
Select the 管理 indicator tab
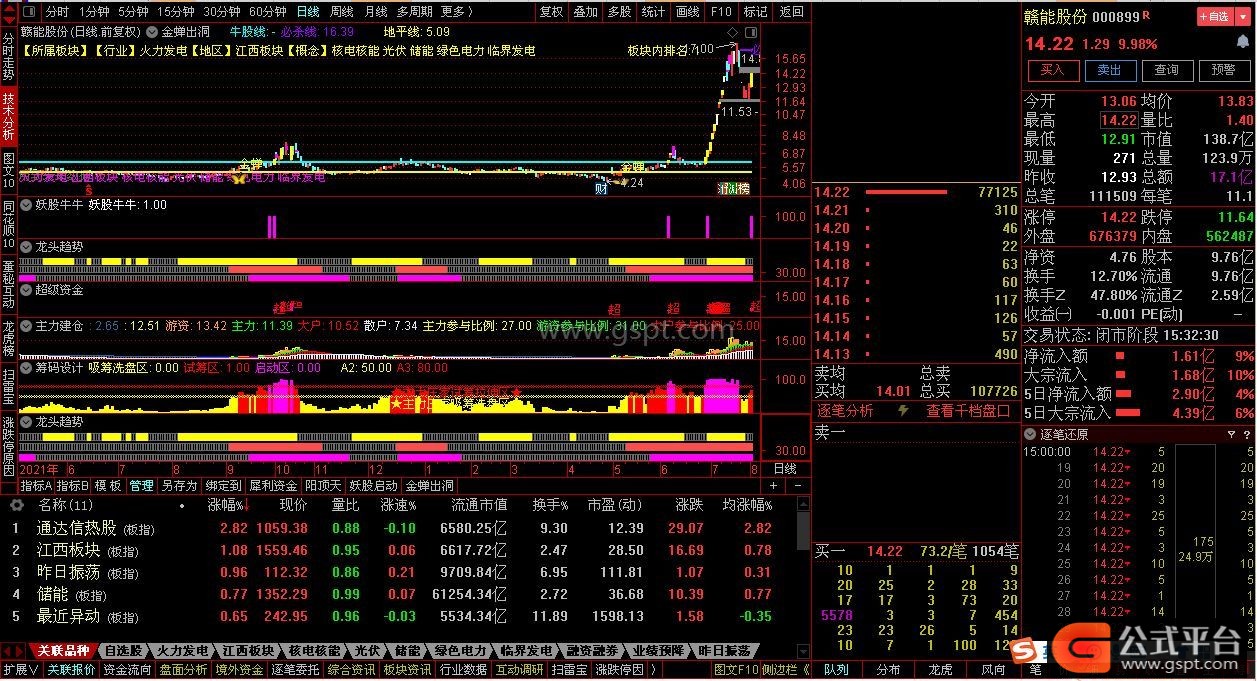coord(141,486)
